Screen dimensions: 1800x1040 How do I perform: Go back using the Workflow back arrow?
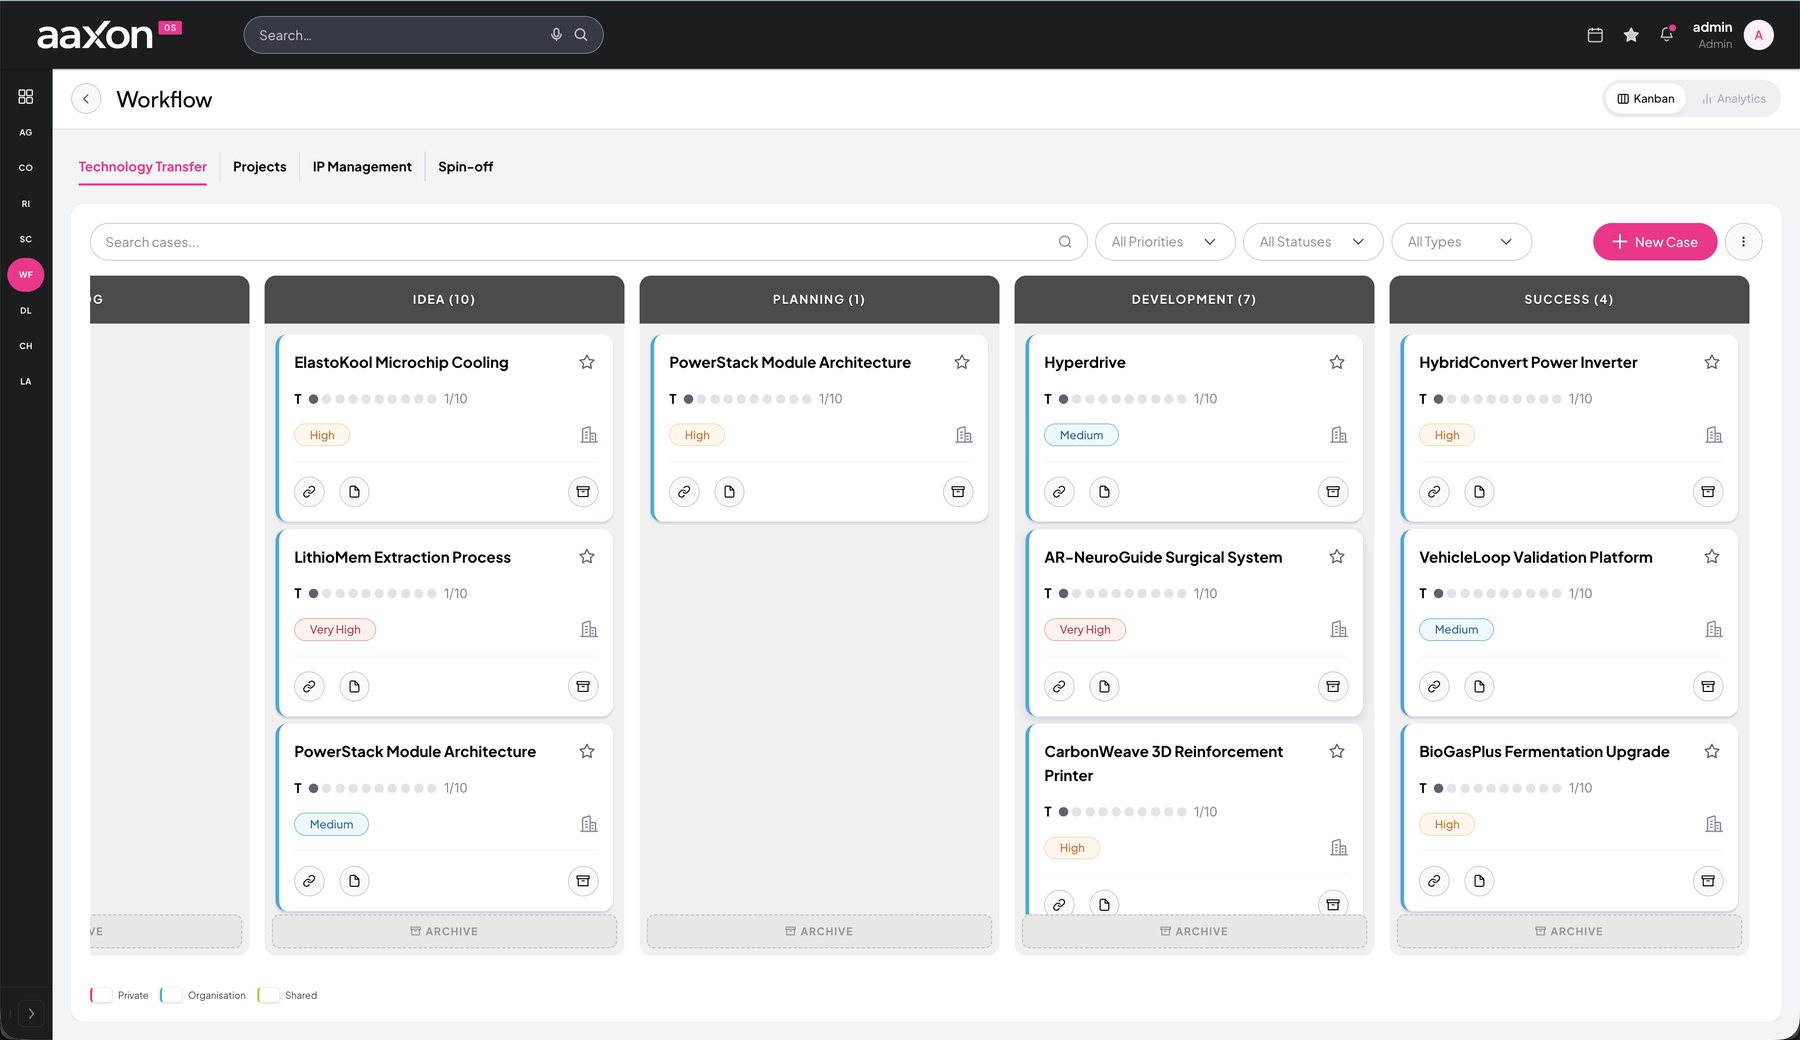pos(86,99)
